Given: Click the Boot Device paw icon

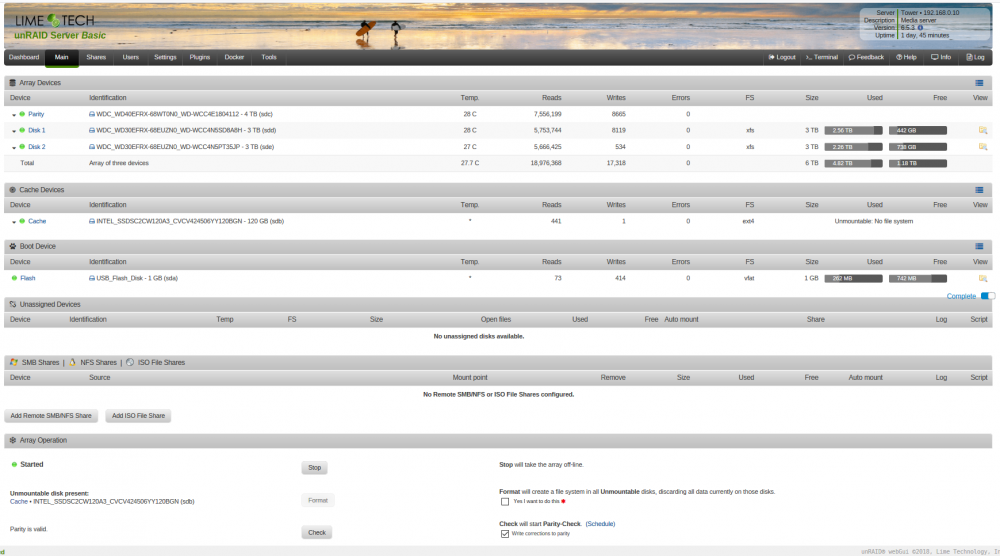Looking at the screenshot, I should tap(13, 246).
